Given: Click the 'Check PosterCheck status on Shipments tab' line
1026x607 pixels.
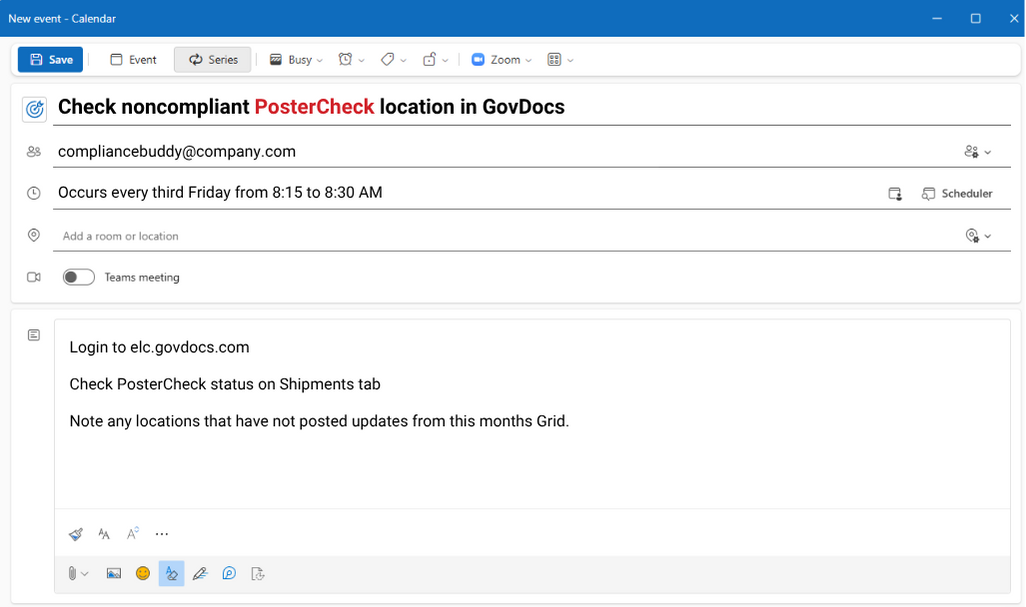Looking at the screenshot, I should point(224,384).
